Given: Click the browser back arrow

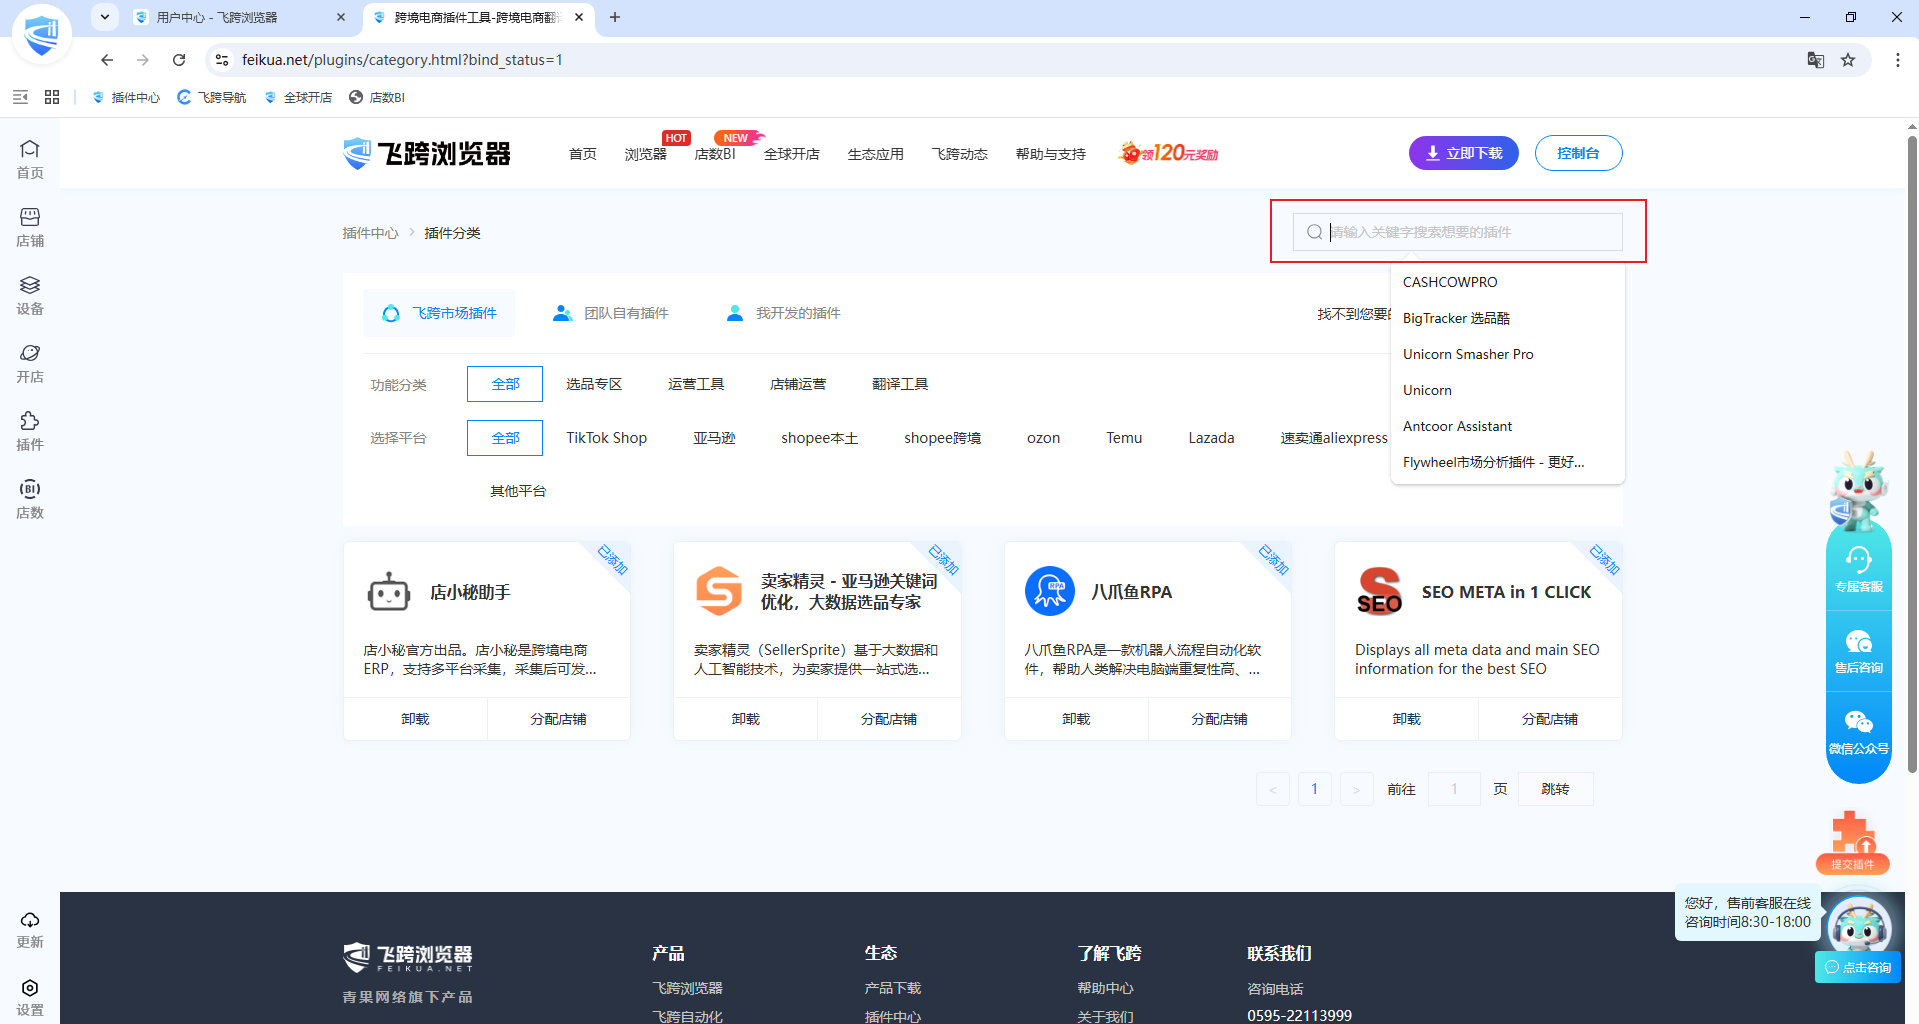Looking at the screenshot, I should [x=107, y=60].
